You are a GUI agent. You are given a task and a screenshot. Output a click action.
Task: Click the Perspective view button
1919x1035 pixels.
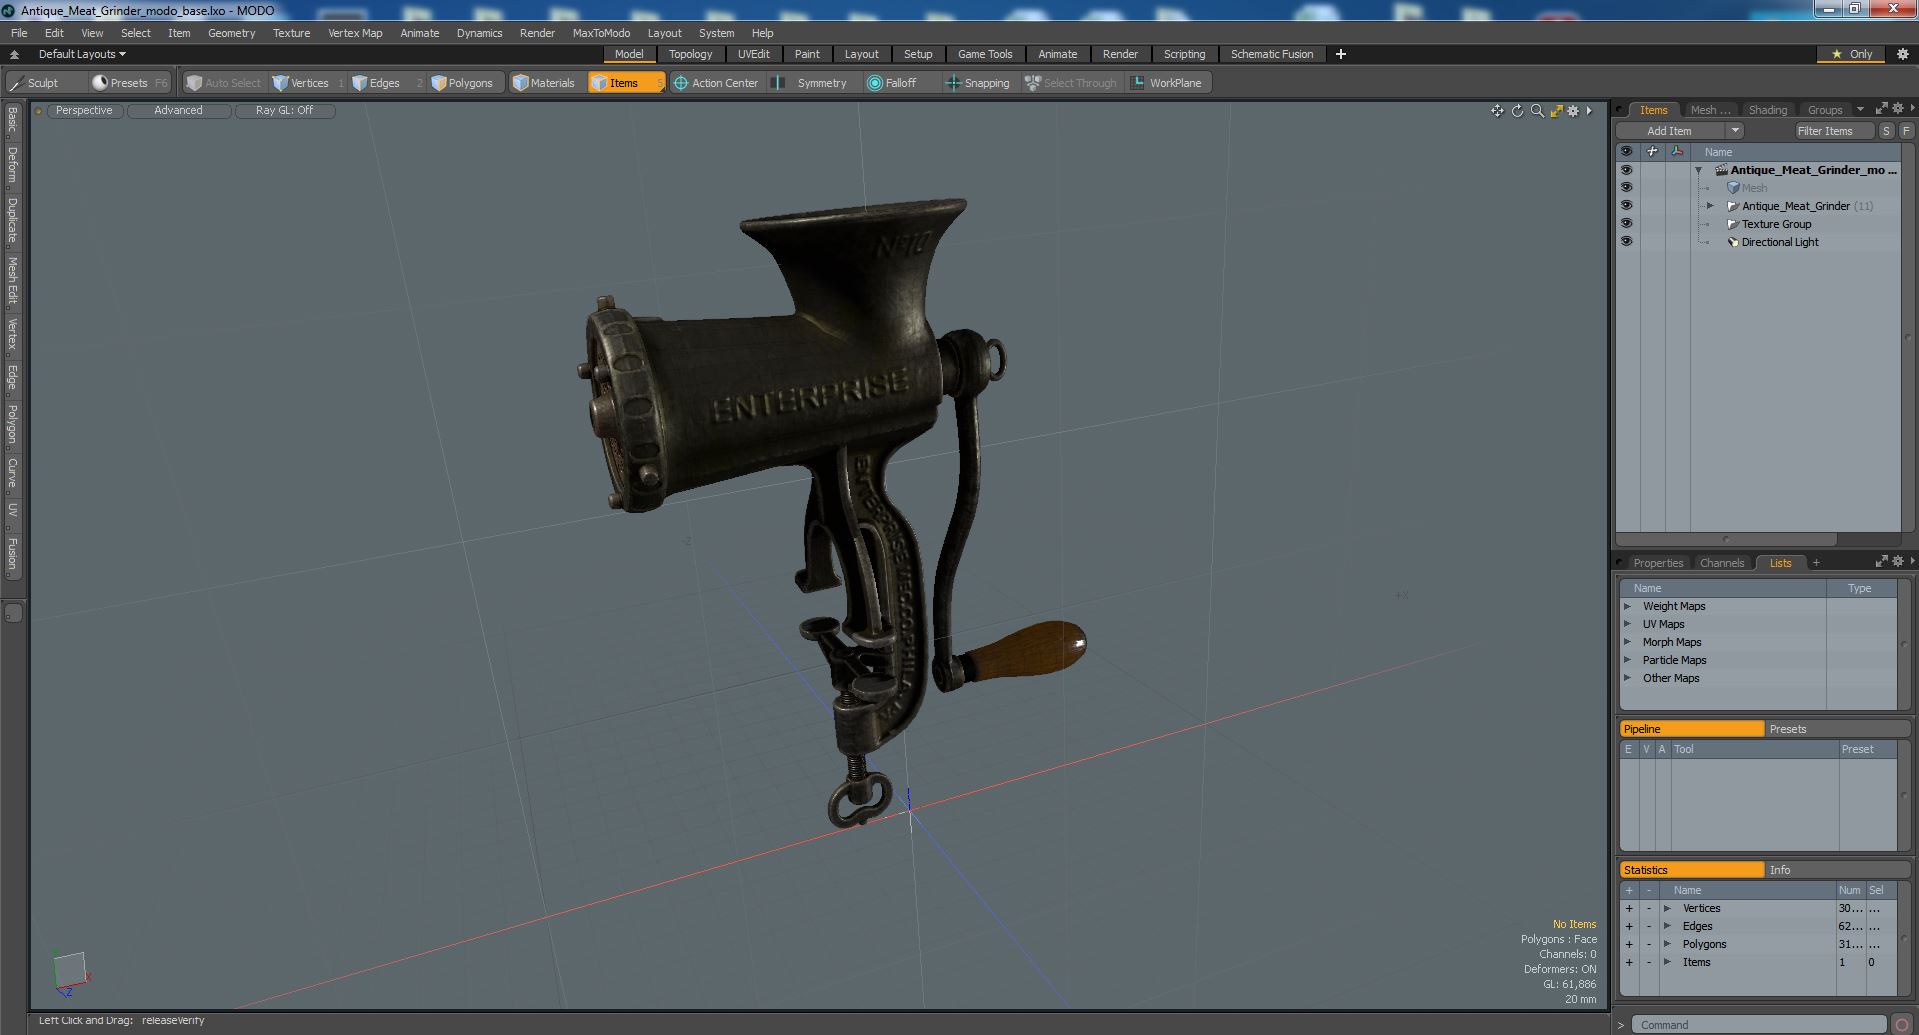click(x=84, y=110)
